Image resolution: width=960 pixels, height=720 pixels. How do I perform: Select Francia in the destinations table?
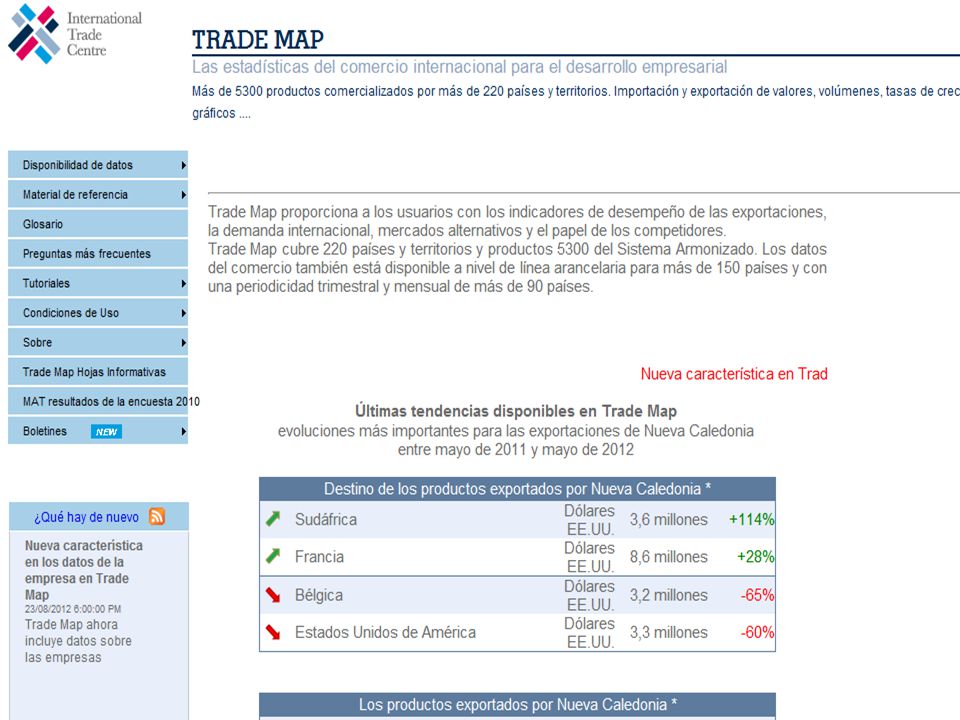(x=319, y=557)
